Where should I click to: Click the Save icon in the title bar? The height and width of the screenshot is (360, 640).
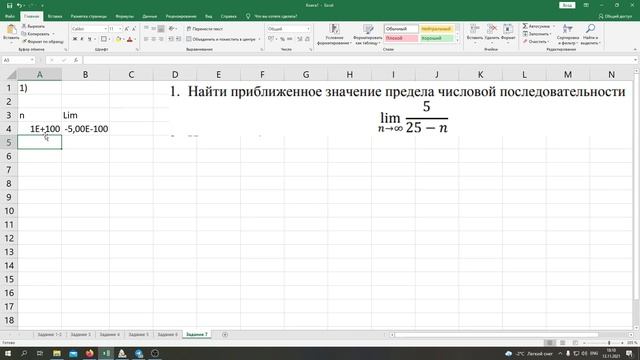[9, 5]
